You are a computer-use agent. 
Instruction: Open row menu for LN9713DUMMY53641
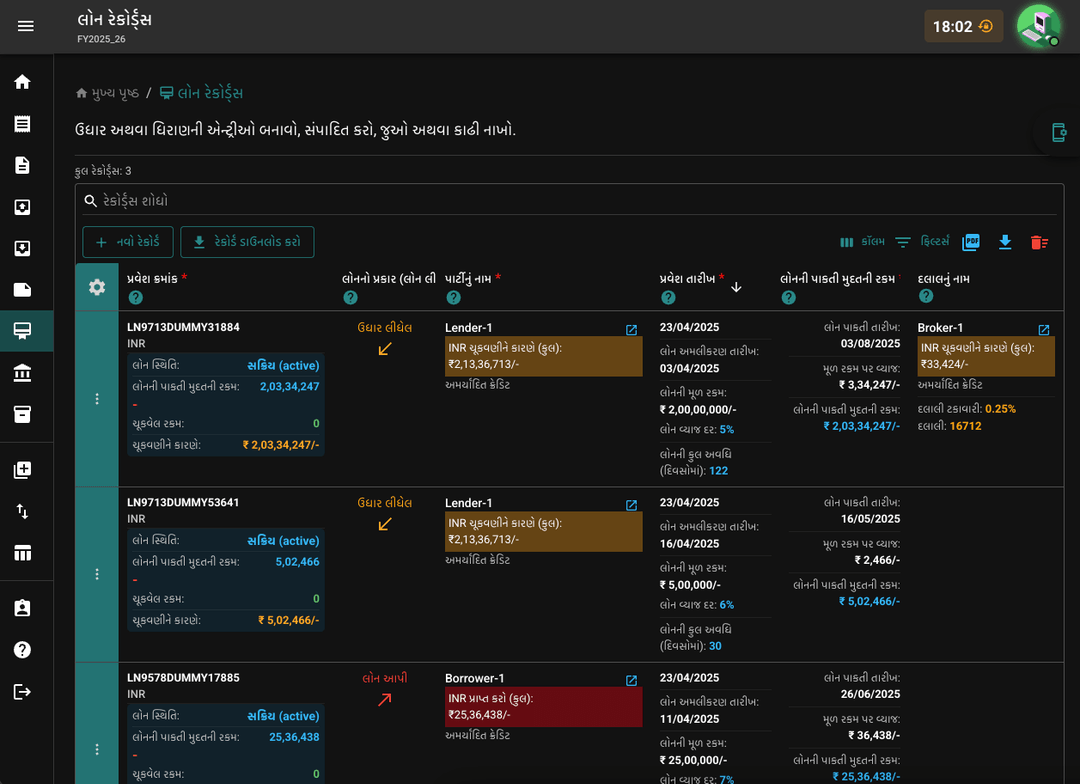click(x=97, y=574)
